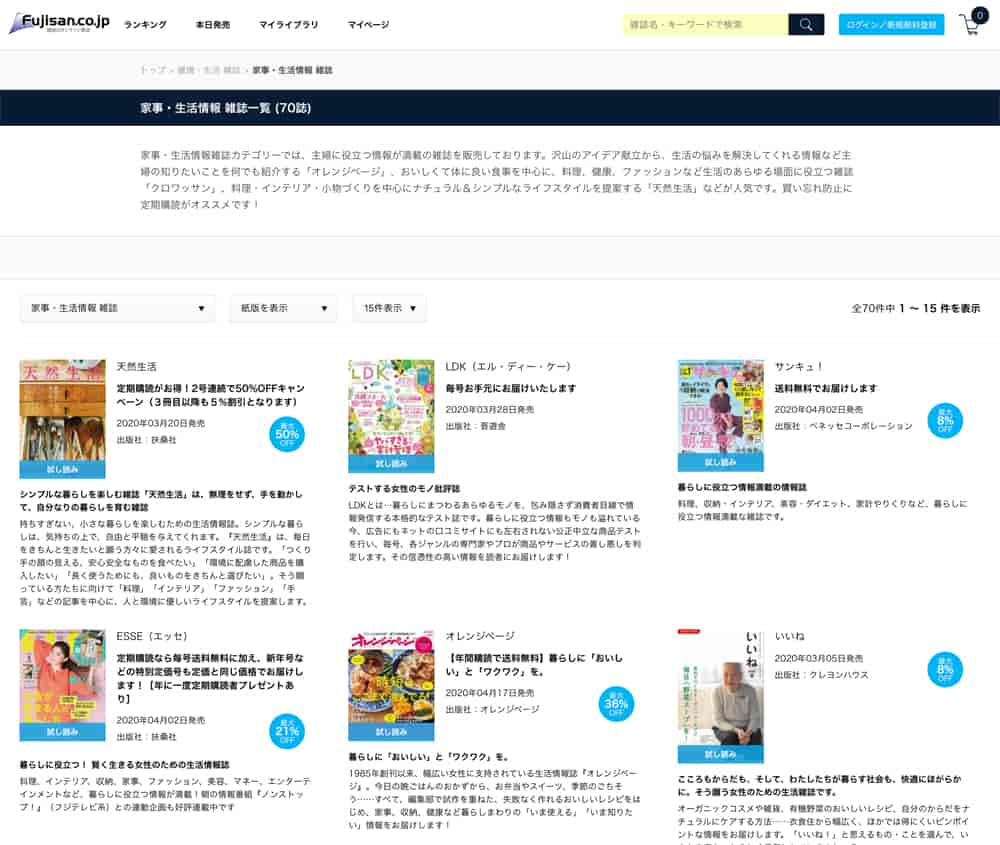
Task: Click the テストする女性のモノ批評誌 tagline
Action: coord(404,489)
